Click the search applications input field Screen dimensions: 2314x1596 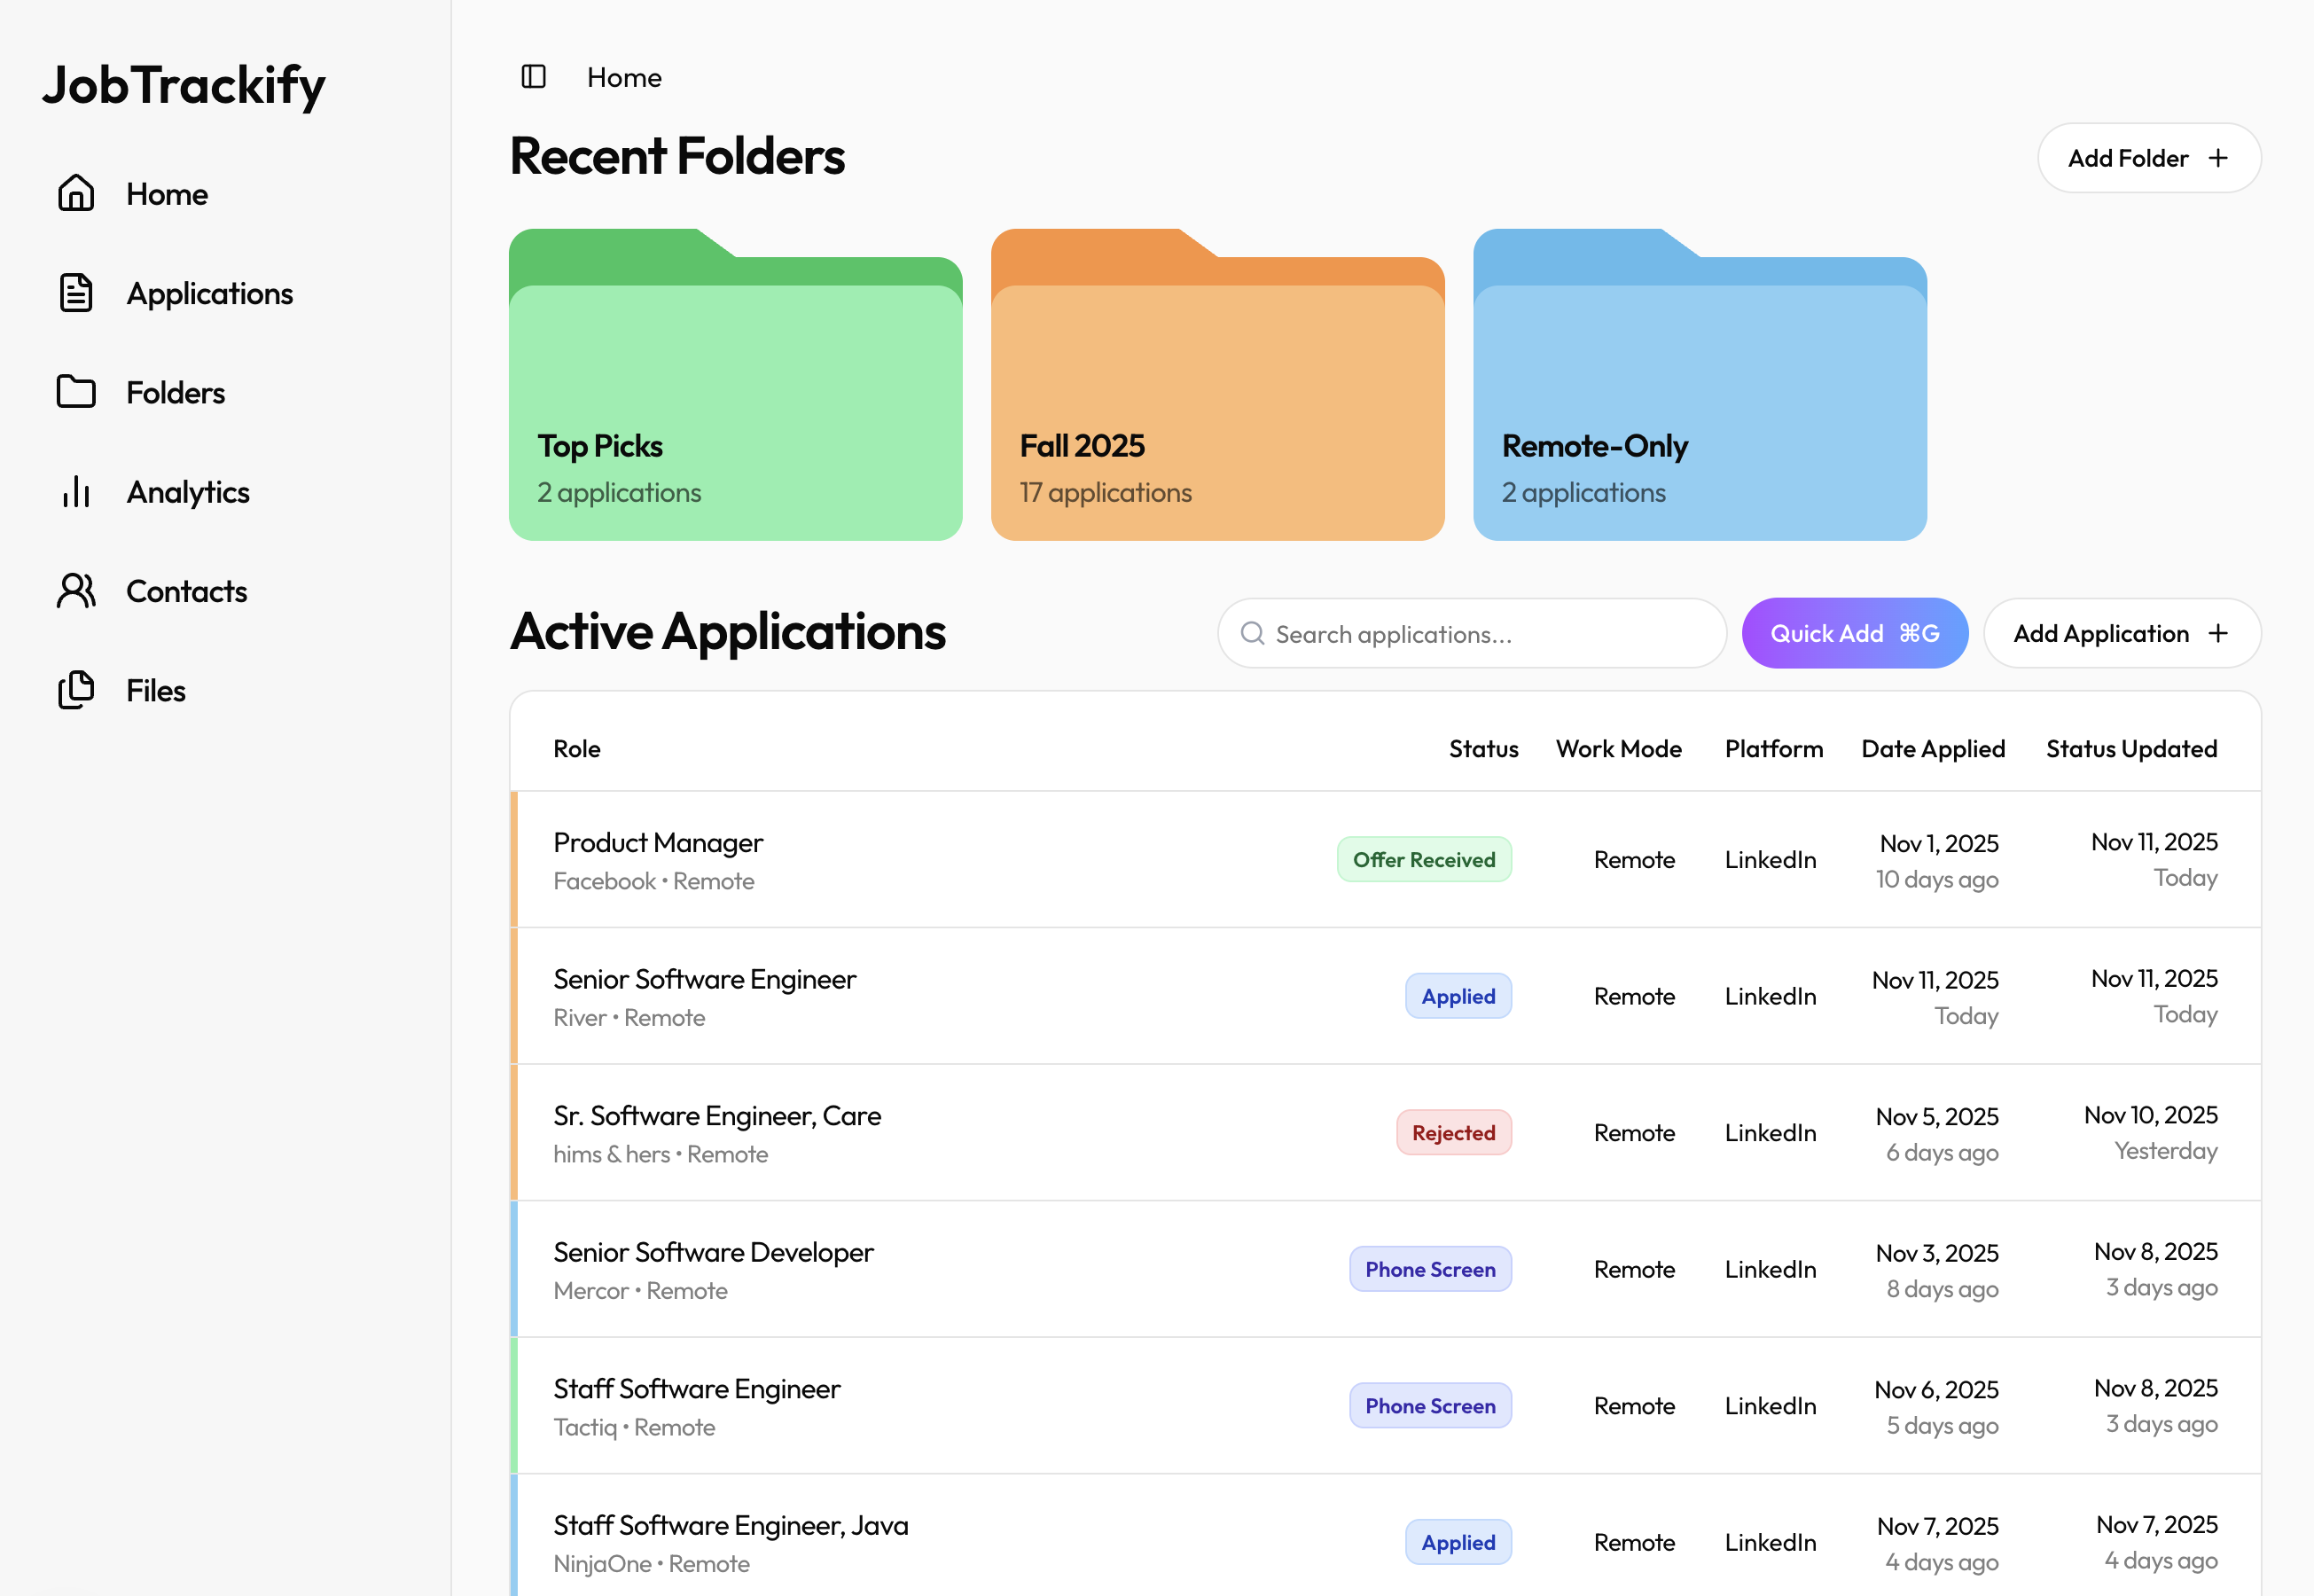pyautogui.click(x=1470, y=633)
